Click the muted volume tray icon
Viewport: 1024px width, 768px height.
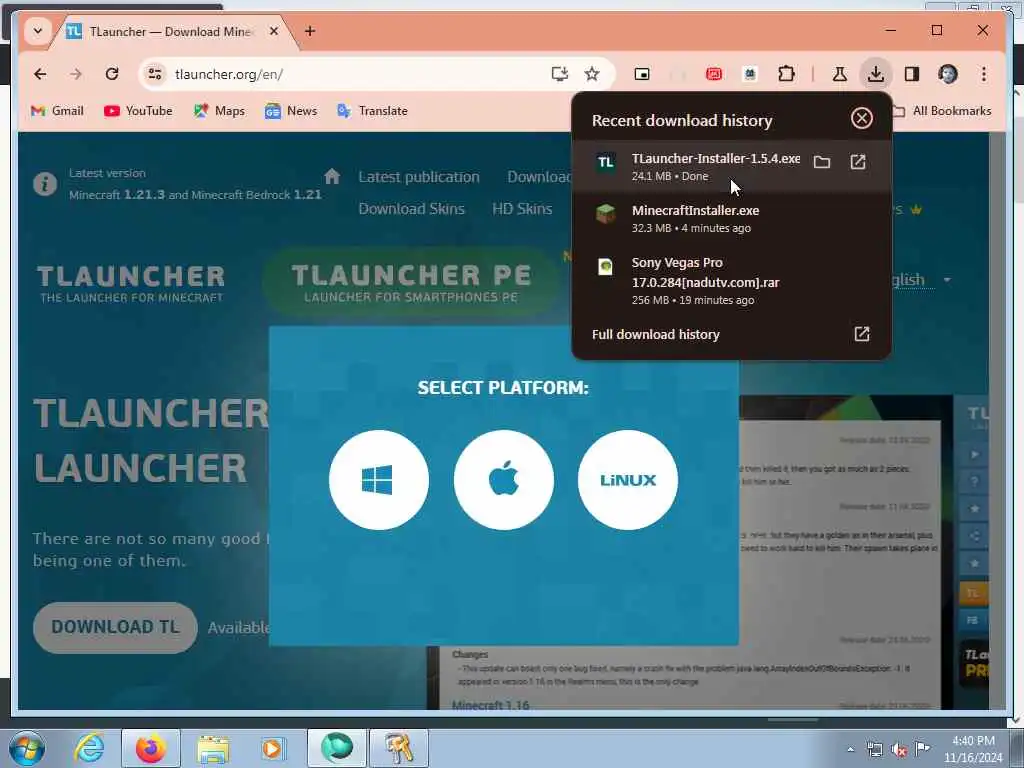899,750
